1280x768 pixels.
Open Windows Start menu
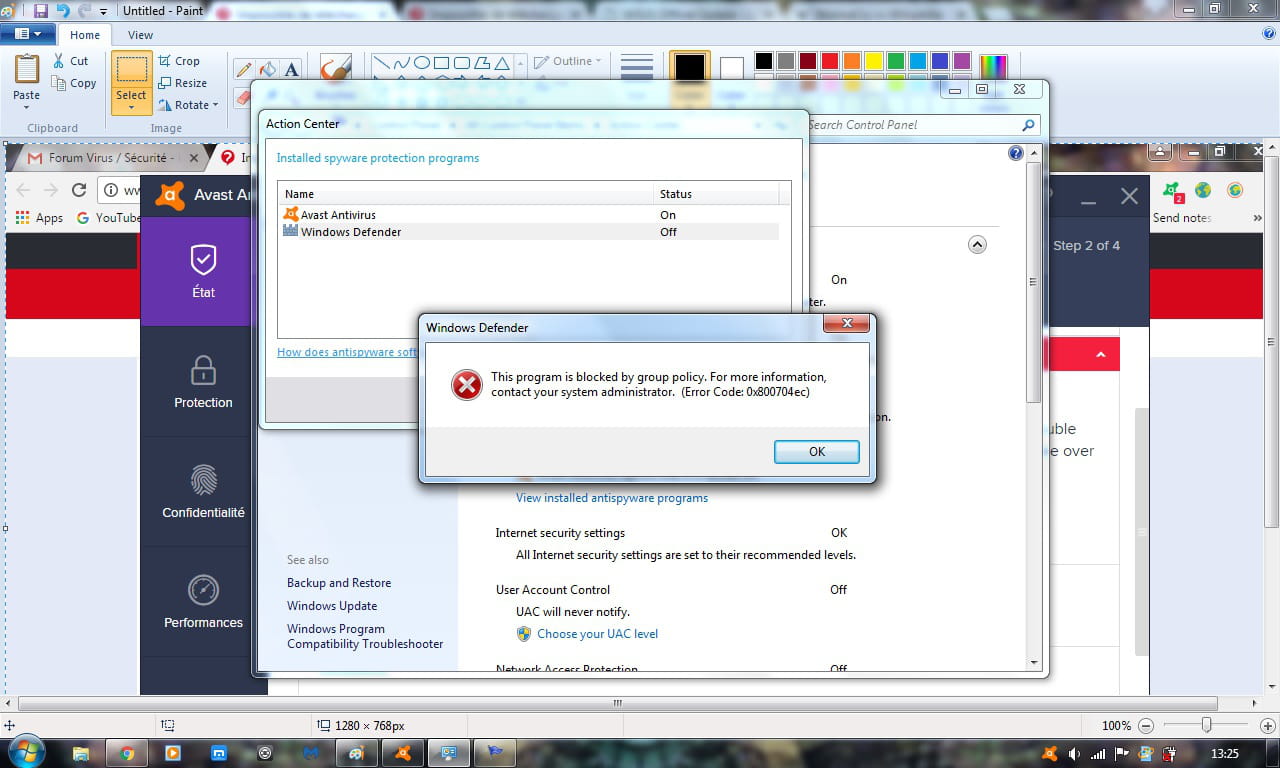(27, 752)
